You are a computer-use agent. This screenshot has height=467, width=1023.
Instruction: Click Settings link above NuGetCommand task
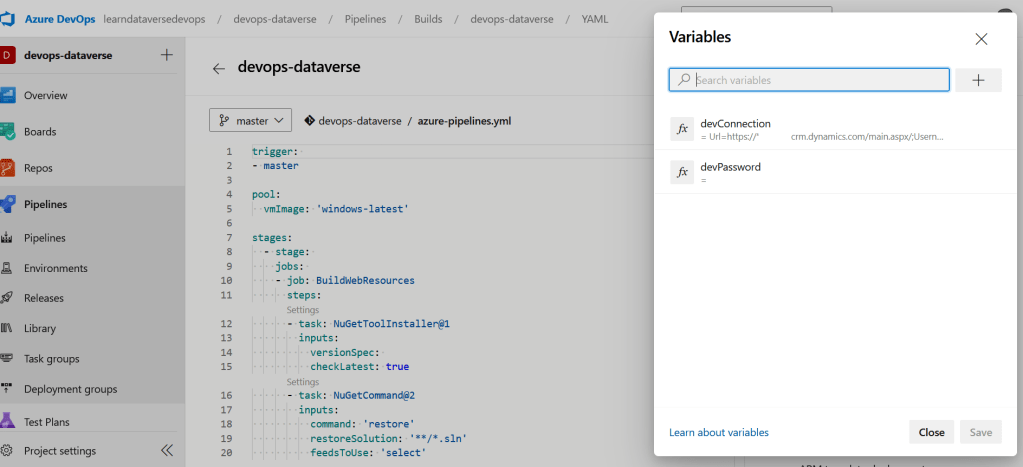pos(303,382)
